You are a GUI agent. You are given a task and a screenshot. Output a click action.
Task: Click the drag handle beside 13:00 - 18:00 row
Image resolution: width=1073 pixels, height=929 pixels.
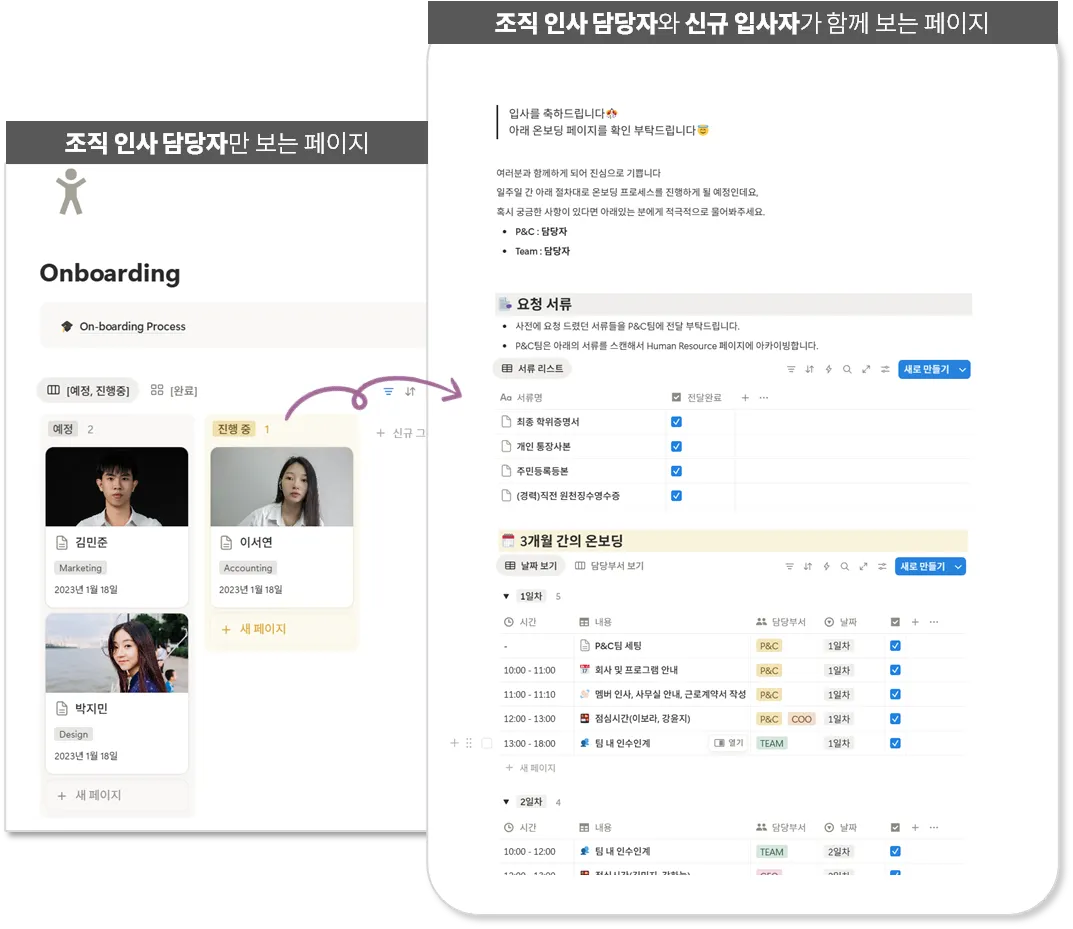coord(469,744)
